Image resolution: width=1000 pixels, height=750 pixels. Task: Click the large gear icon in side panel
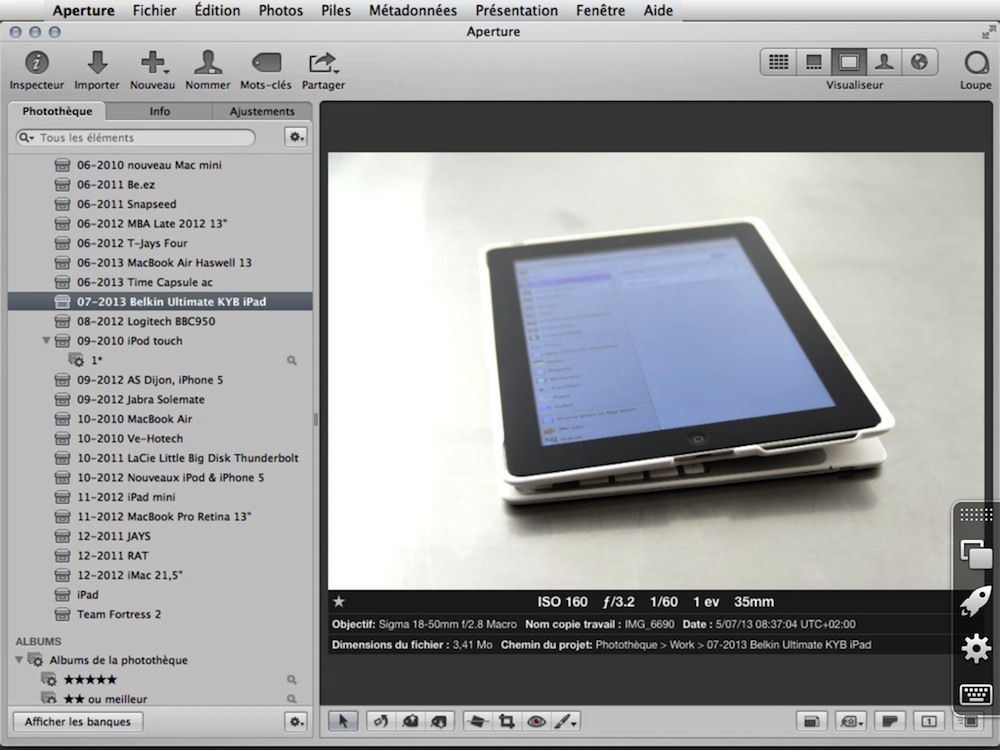click(x=976, y=649)
